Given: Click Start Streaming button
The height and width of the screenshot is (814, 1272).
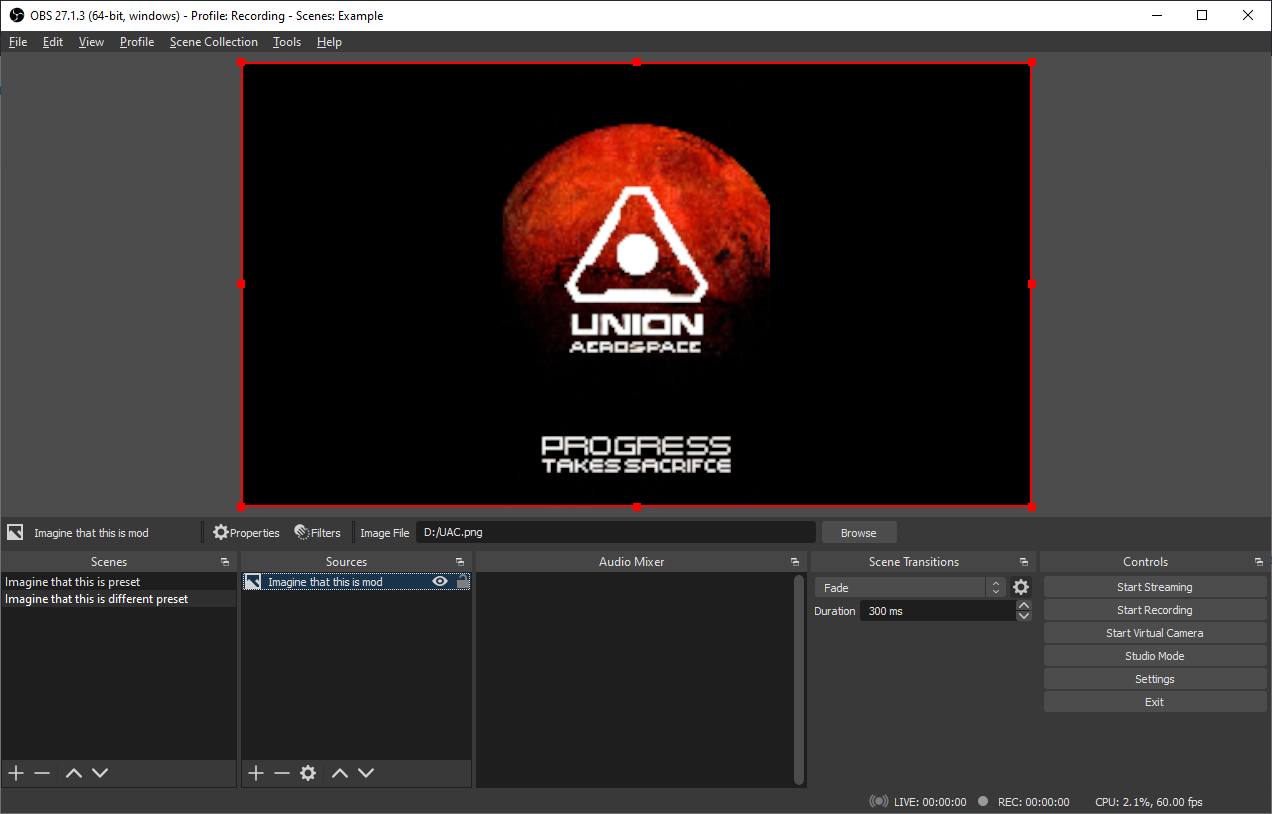Looking at the screenshot, I should 1155,587.
